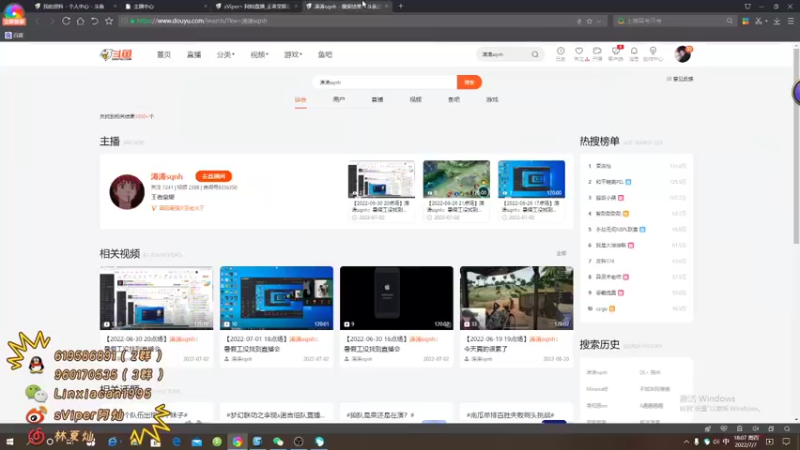The width and height of the screenshot is (800, 450).
Task: Open the 2022-06-28 21点场 streamer video thumbnail
Action: pos(456,179)
